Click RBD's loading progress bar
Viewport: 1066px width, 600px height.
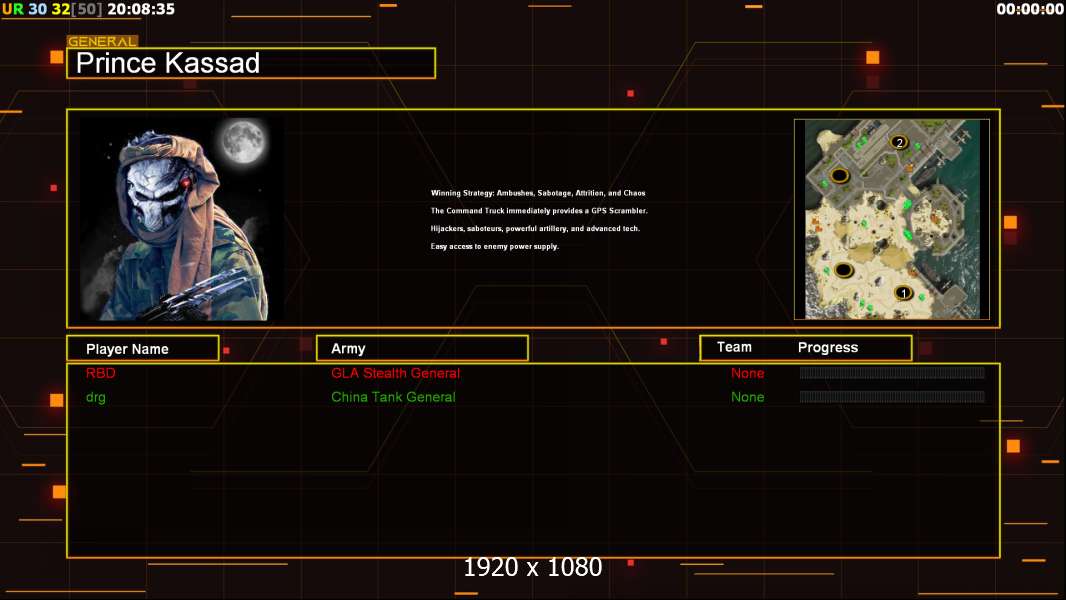(892, 372)
